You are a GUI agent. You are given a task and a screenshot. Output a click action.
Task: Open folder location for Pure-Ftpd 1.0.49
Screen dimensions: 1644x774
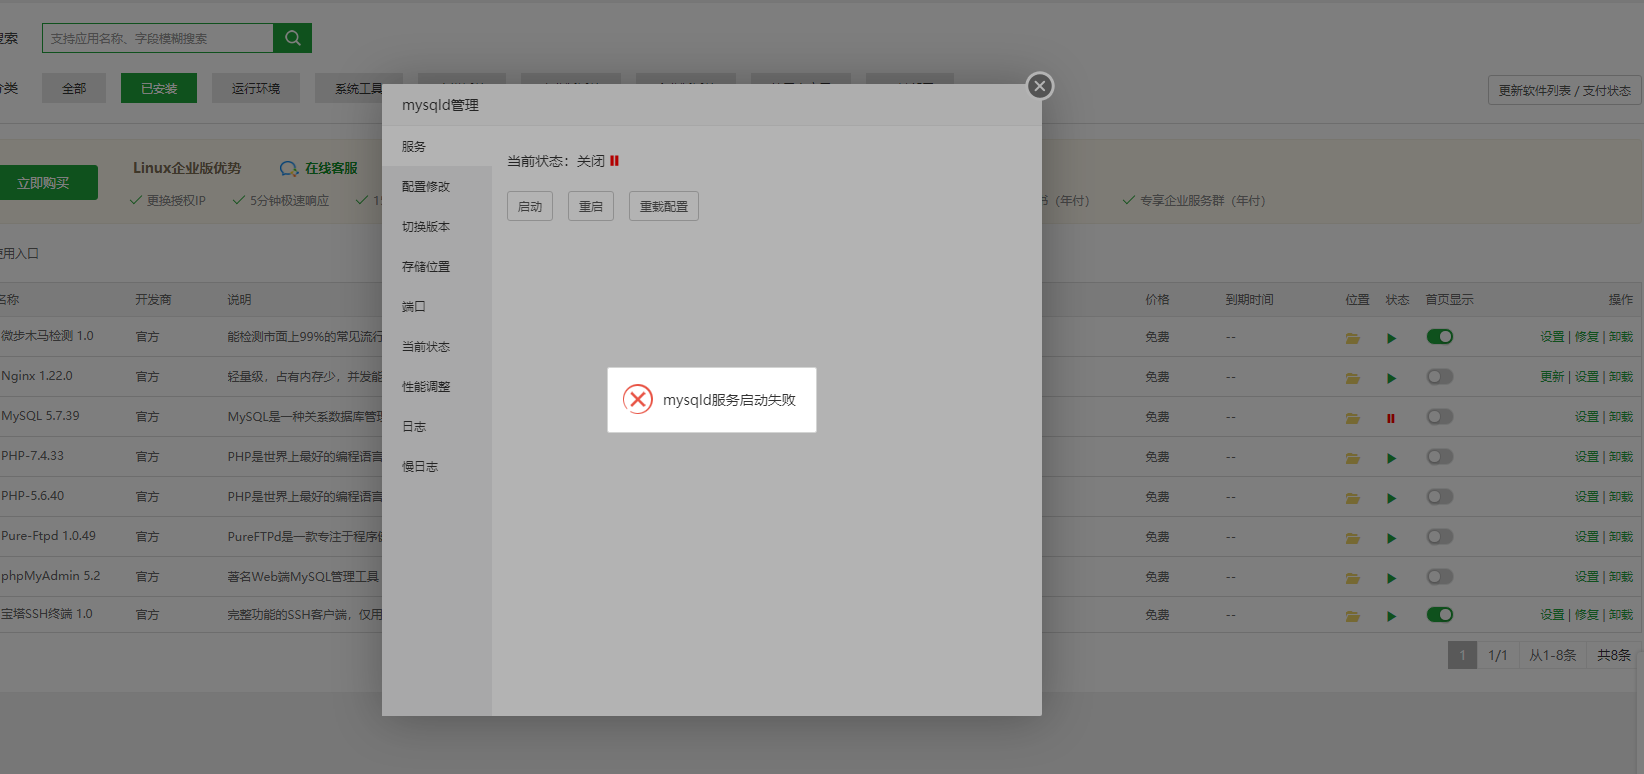[x=1352, y=538]
